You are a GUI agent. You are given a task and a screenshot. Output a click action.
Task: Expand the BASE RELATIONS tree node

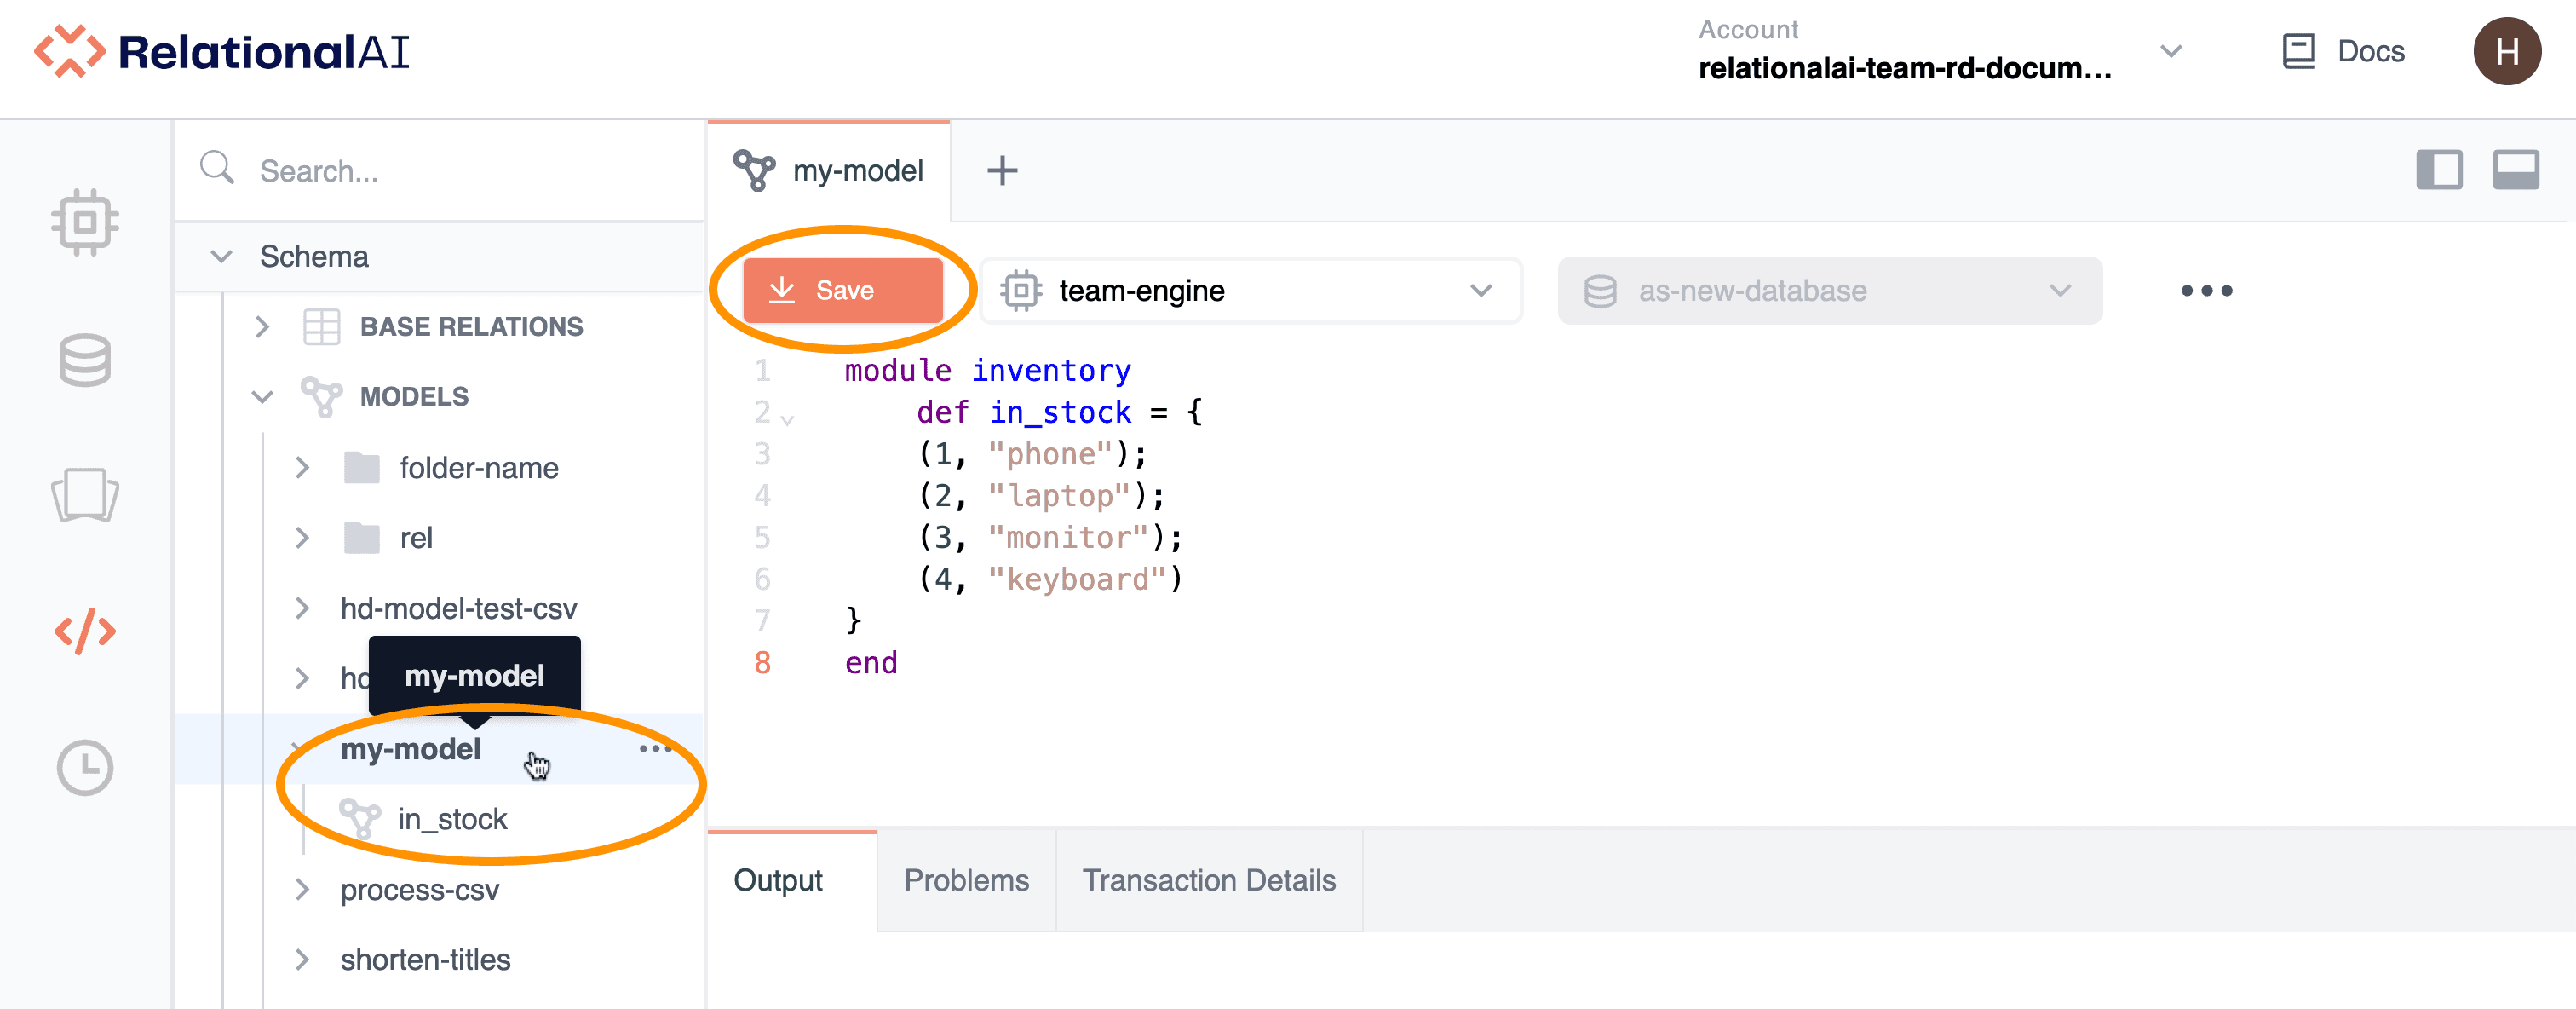(262, 327)
